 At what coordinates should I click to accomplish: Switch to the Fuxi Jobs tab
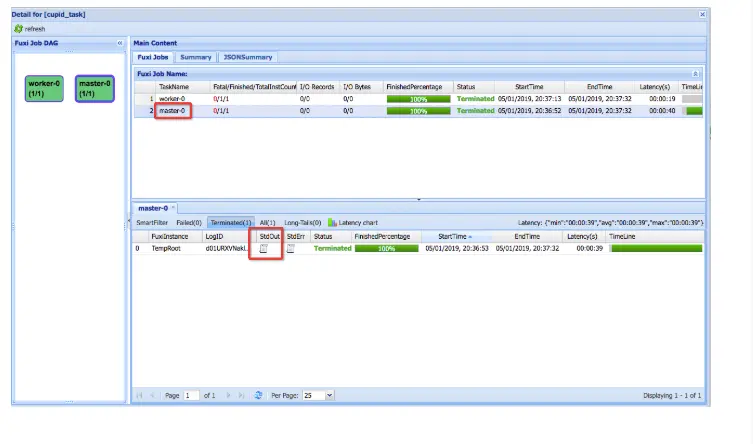[x=153, y=57]
